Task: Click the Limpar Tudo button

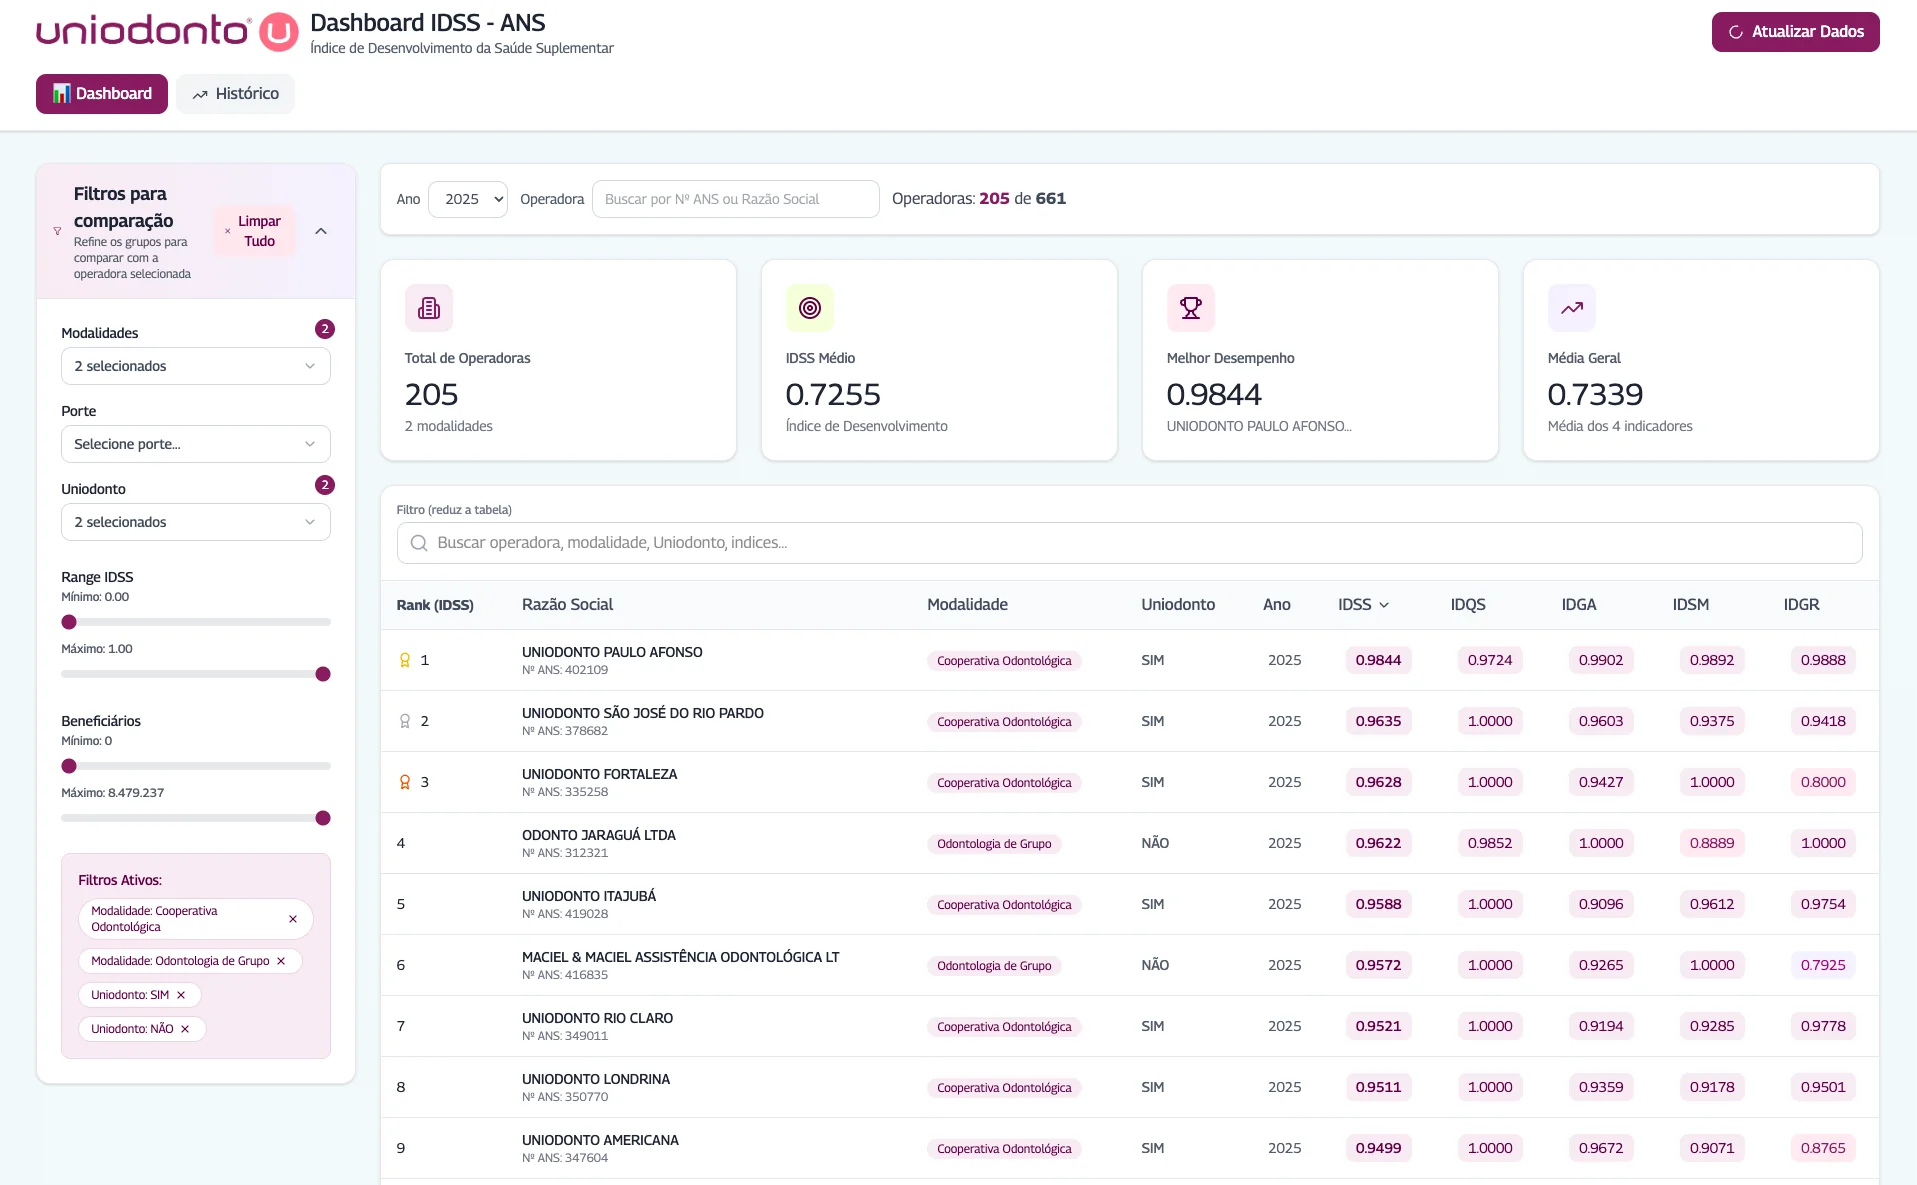Action: click(255, 231)
